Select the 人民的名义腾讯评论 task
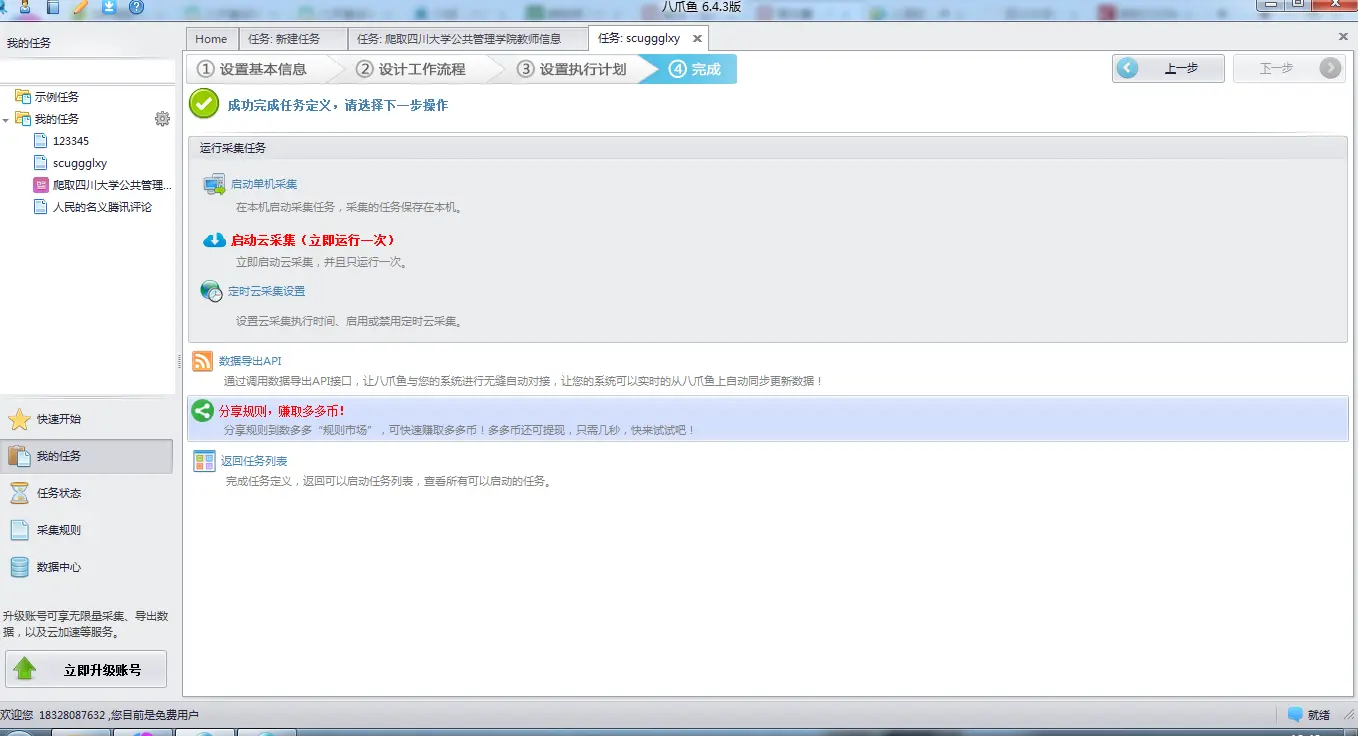Screen dimensions: 1358x736 tap(102, 207)
